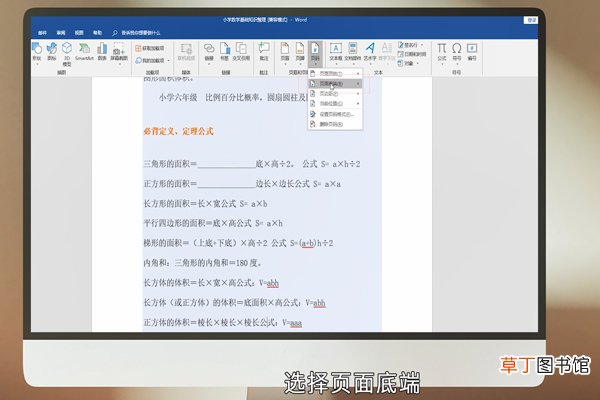Insert a chart with 图表
This screenshot has height=400, width=600.
tap(102, 52)
